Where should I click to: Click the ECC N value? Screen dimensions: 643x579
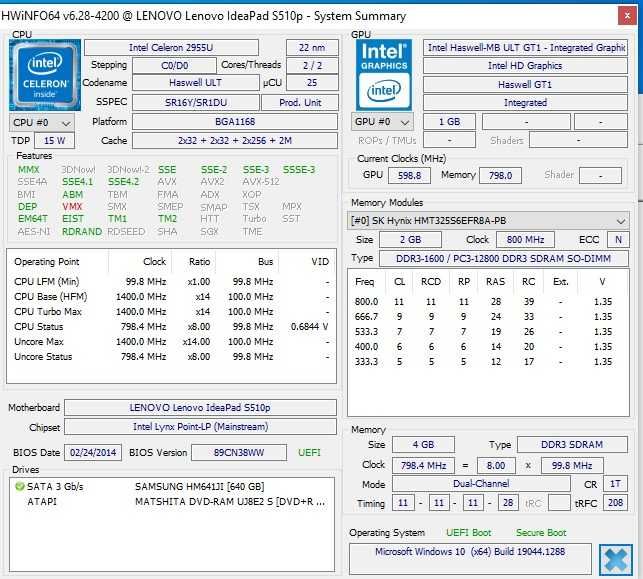(618, 239)
